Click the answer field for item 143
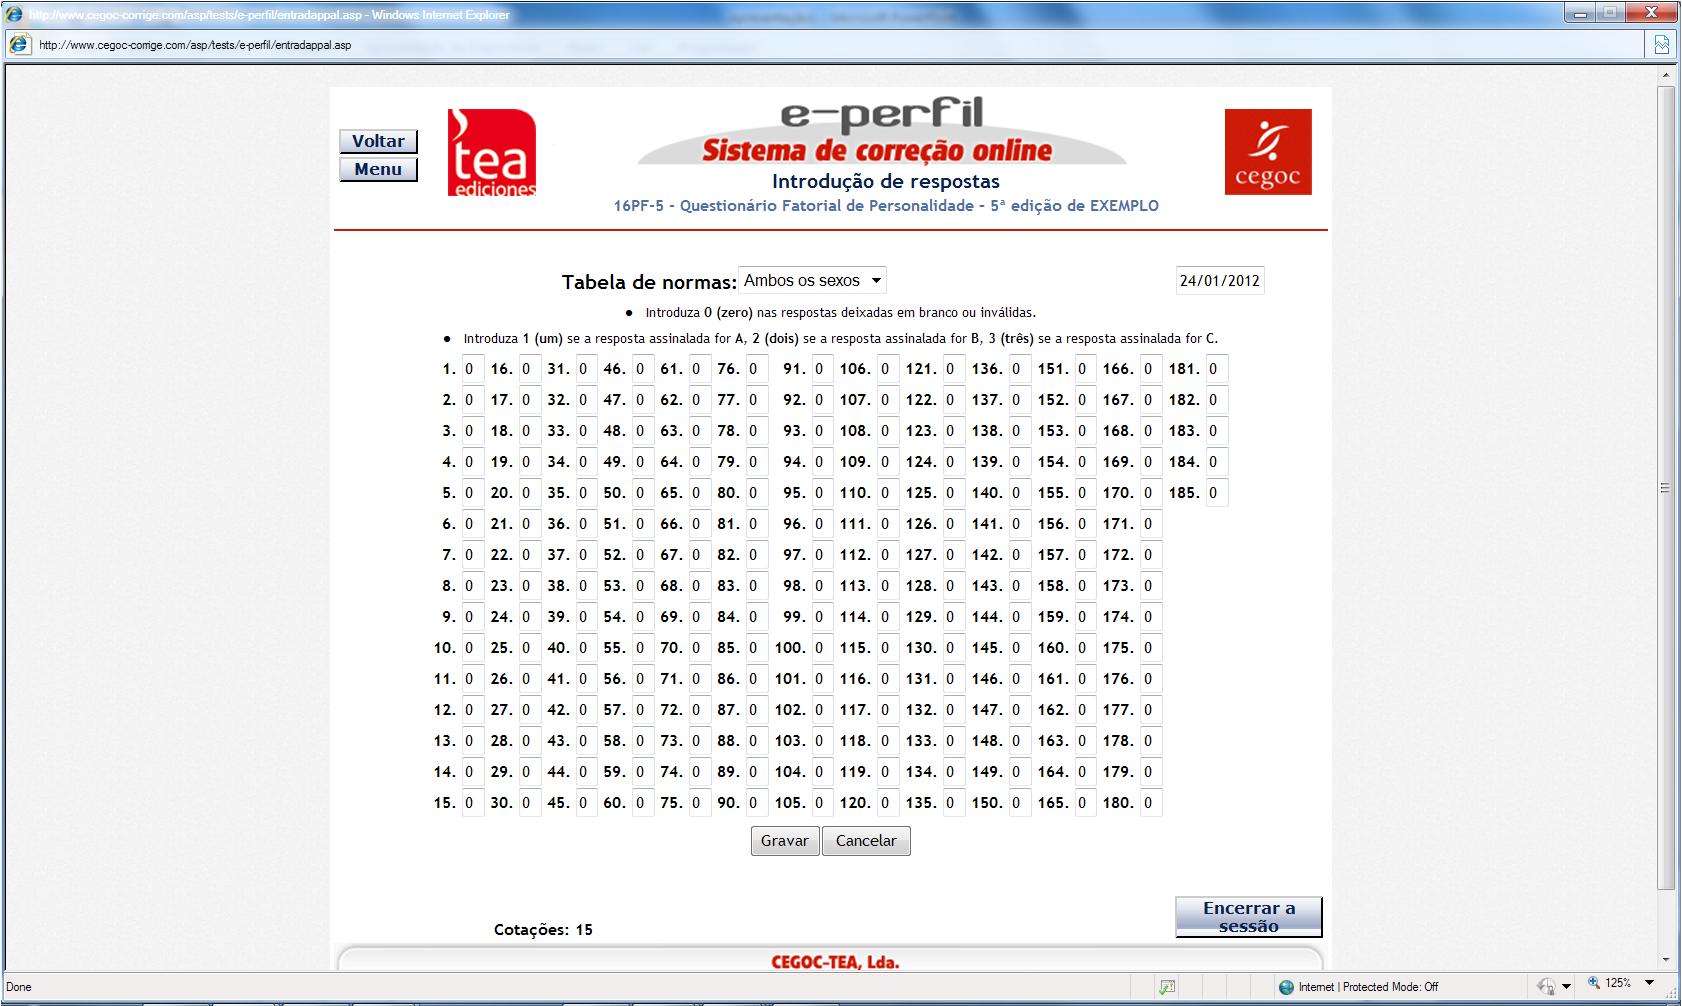The height and width of the screenshot is (1006, 1682). (1020, 586)
